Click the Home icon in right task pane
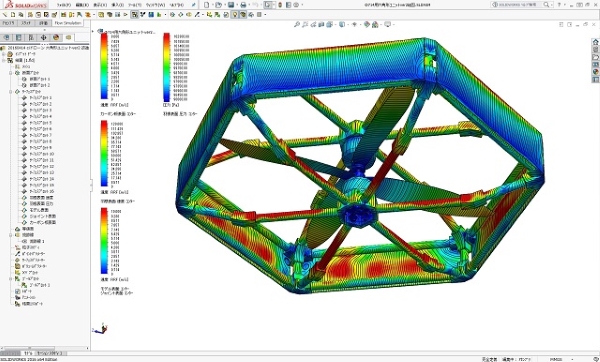This screenshot has width=600, height=362. click(595, 42)
